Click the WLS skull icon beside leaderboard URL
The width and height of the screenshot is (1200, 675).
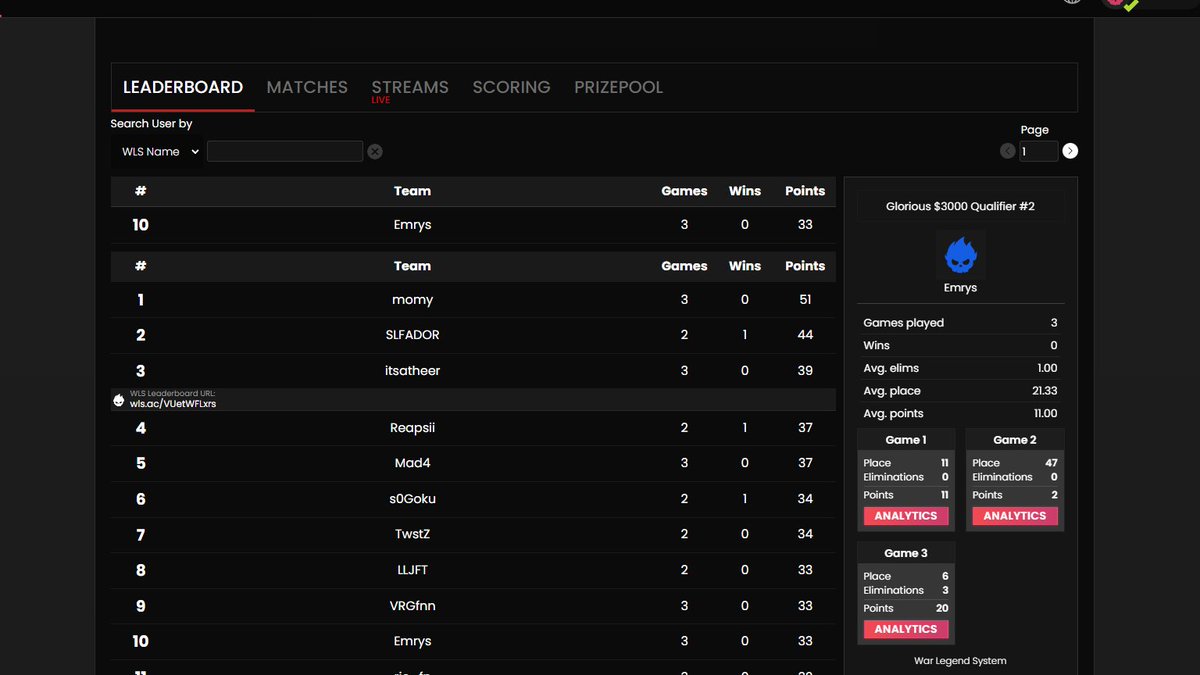[119, 400]
